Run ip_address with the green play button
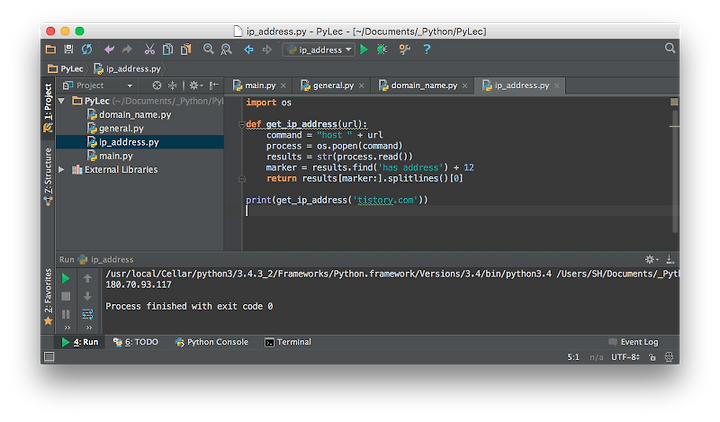This screenshot has width=720, height=422. tap(364, 49)
